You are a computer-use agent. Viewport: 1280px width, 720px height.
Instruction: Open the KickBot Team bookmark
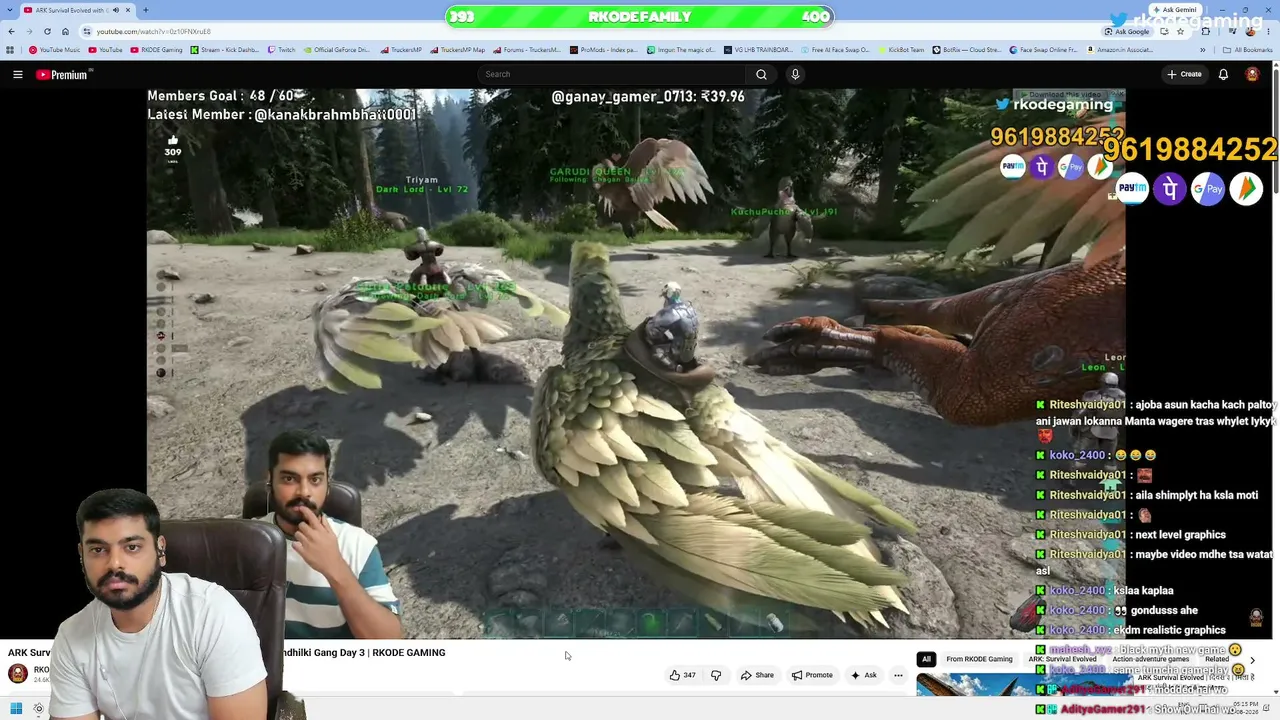[902, 50]
